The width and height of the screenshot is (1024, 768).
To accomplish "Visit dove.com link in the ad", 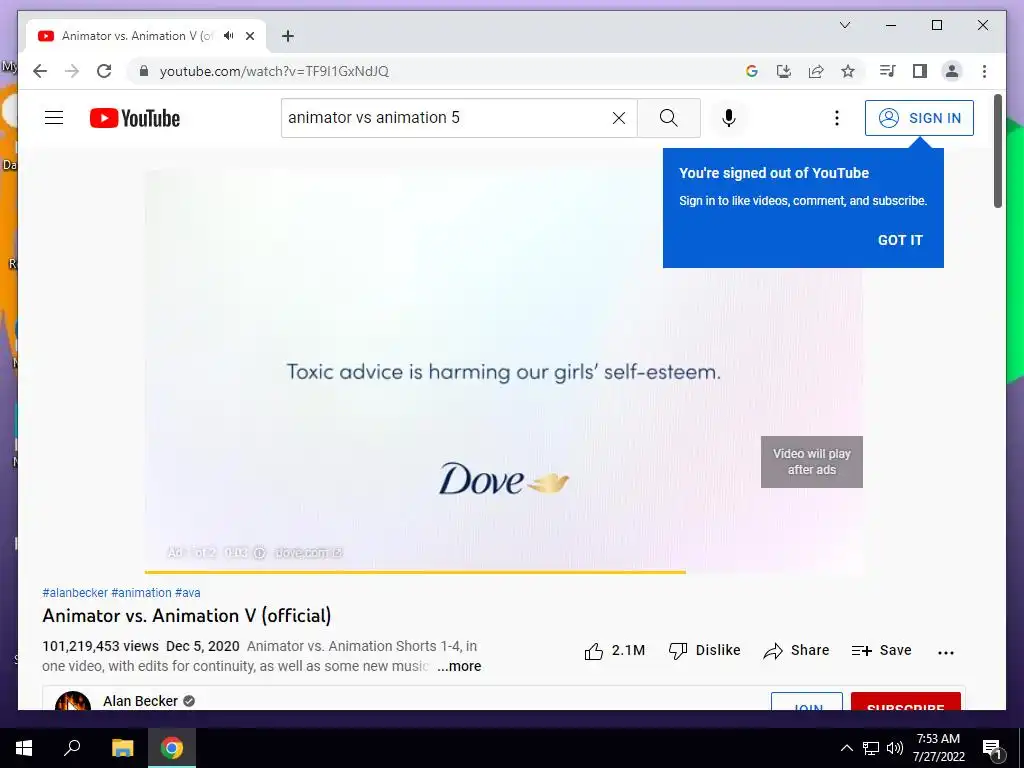I will (x=308, y=552).
